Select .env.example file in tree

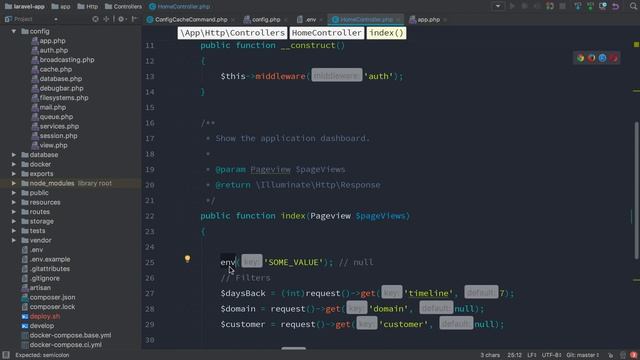coord(49,259)
